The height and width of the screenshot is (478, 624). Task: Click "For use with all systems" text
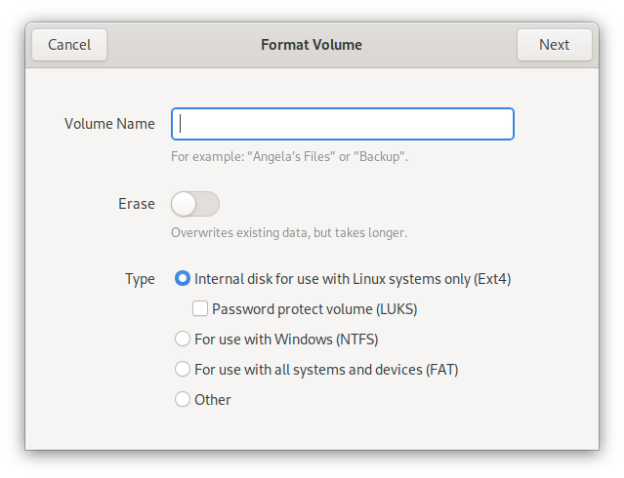click(x=326, y=369)
